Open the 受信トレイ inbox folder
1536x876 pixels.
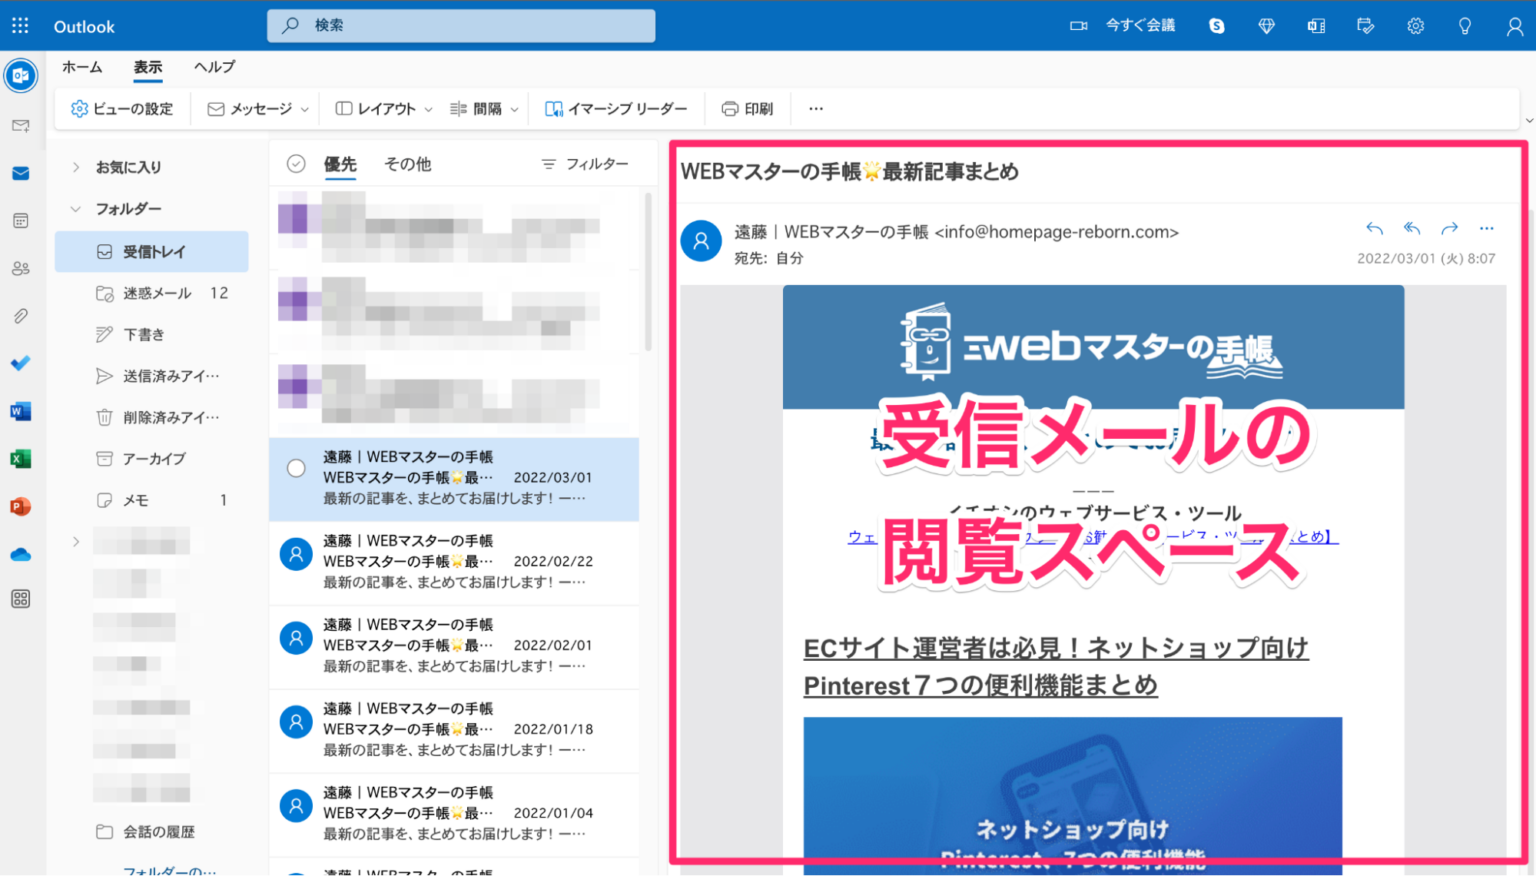(152, 252)
